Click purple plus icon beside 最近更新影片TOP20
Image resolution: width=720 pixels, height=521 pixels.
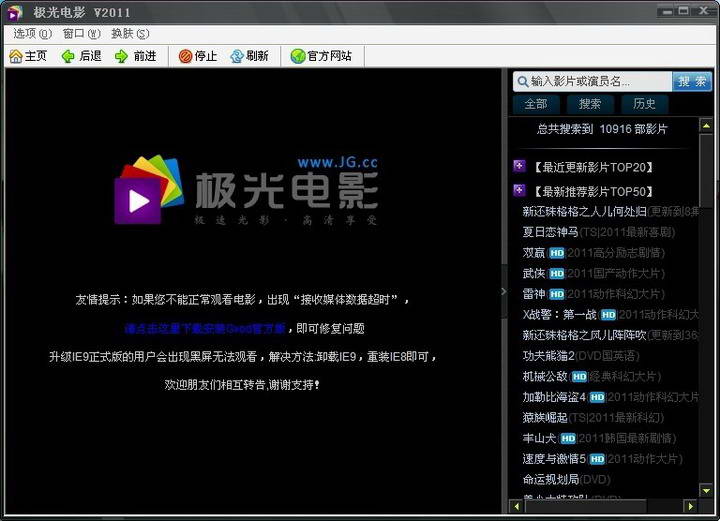click(x=519, y=166)
